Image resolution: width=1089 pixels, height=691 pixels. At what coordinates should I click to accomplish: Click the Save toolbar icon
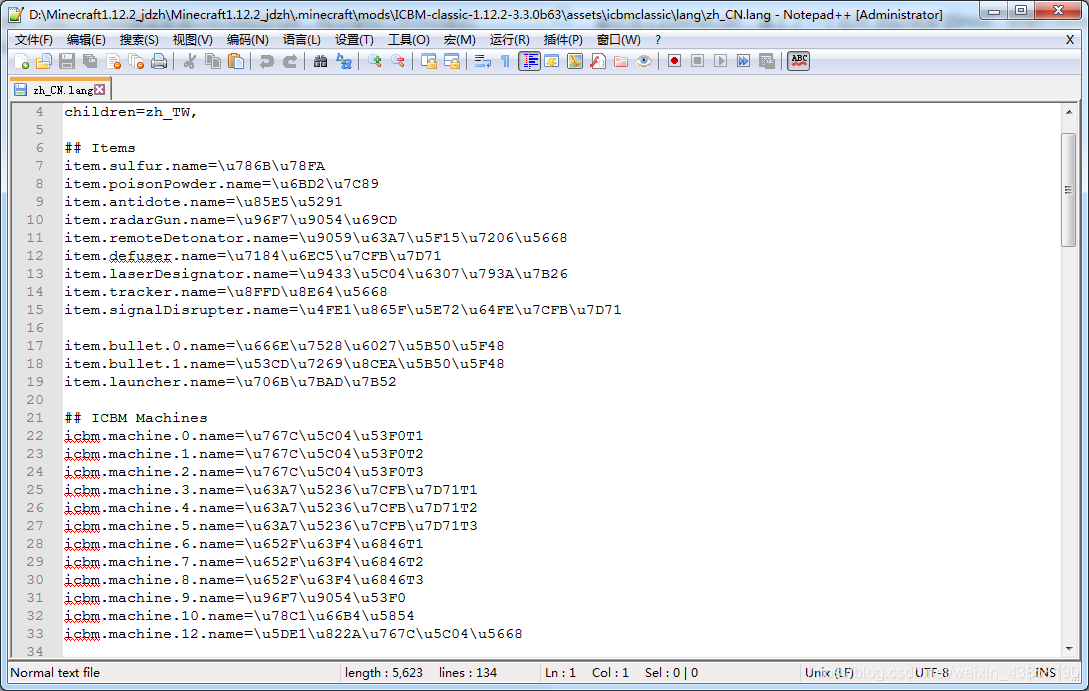67,62
